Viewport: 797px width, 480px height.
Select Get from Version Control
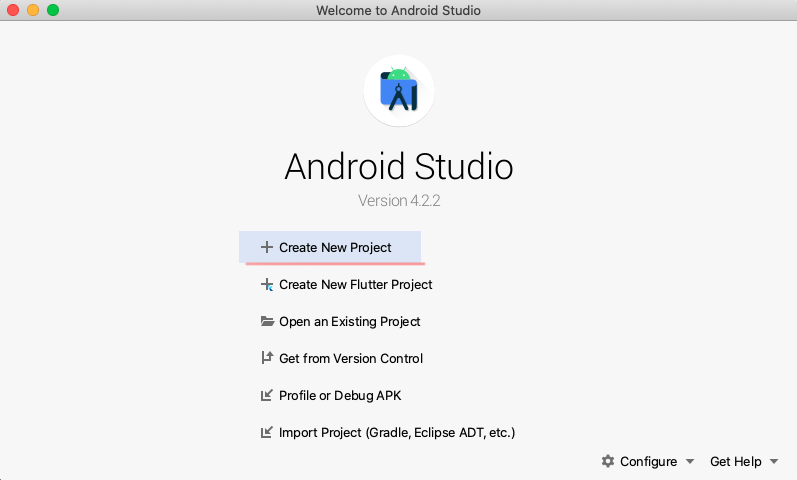351,358
